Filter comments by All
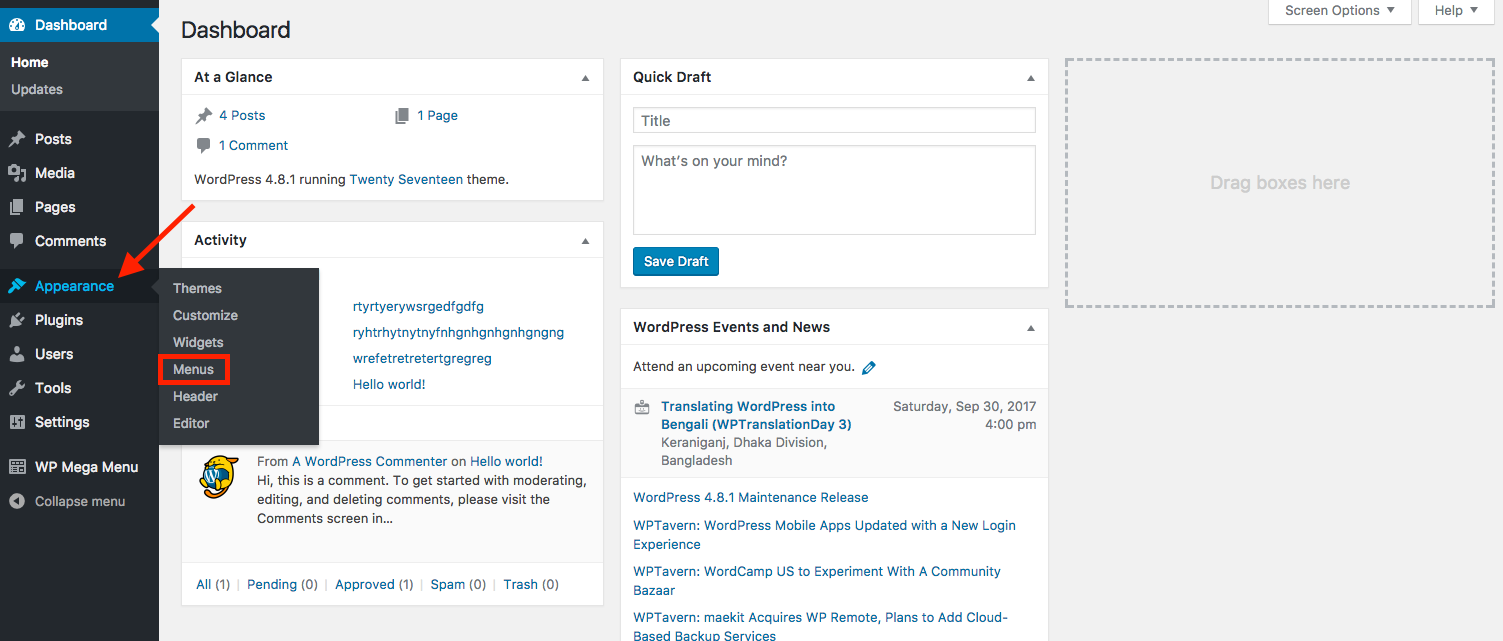 point(204,585)
